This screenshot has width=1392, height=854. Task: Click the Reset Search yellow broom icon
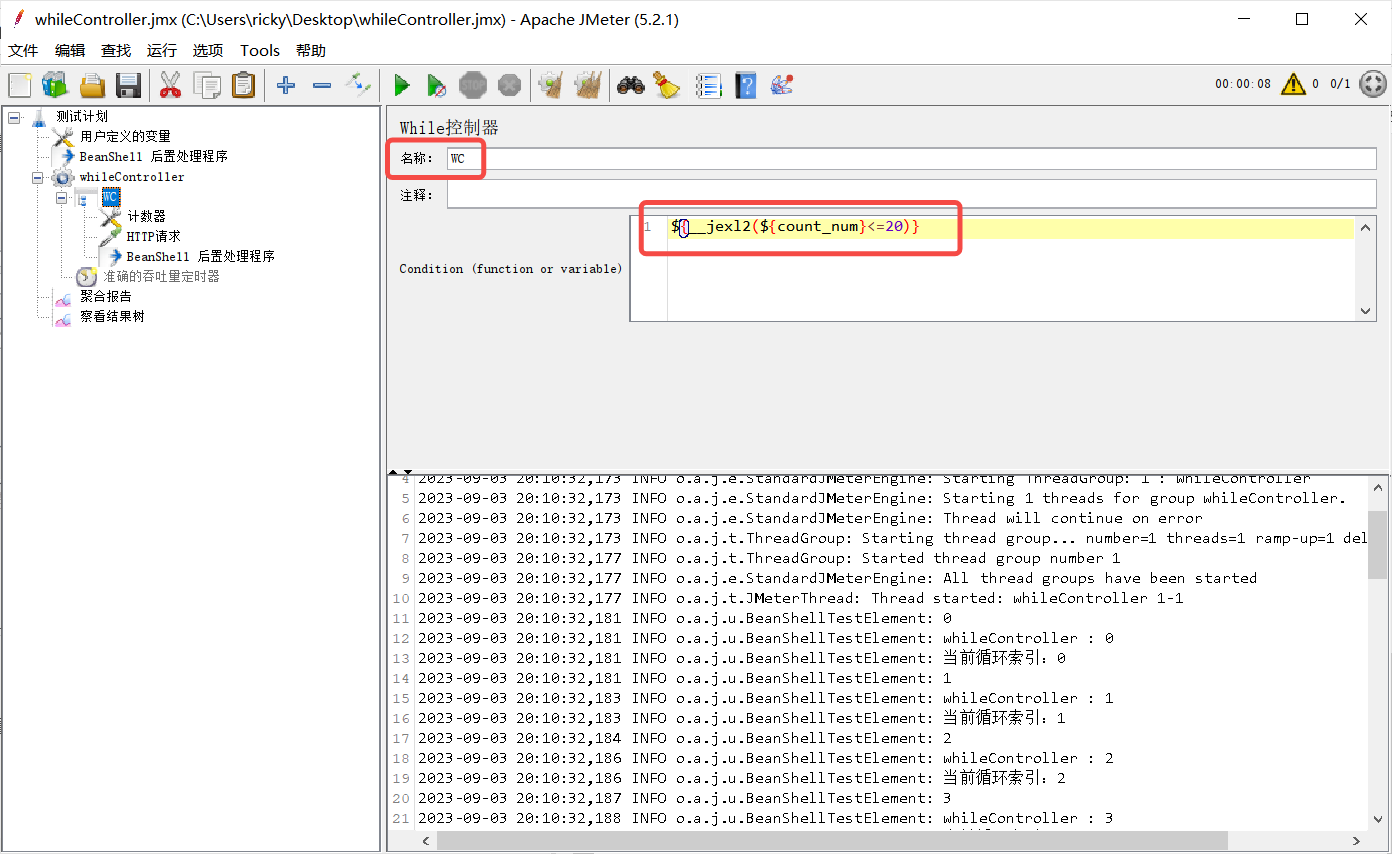coord(666,85)
